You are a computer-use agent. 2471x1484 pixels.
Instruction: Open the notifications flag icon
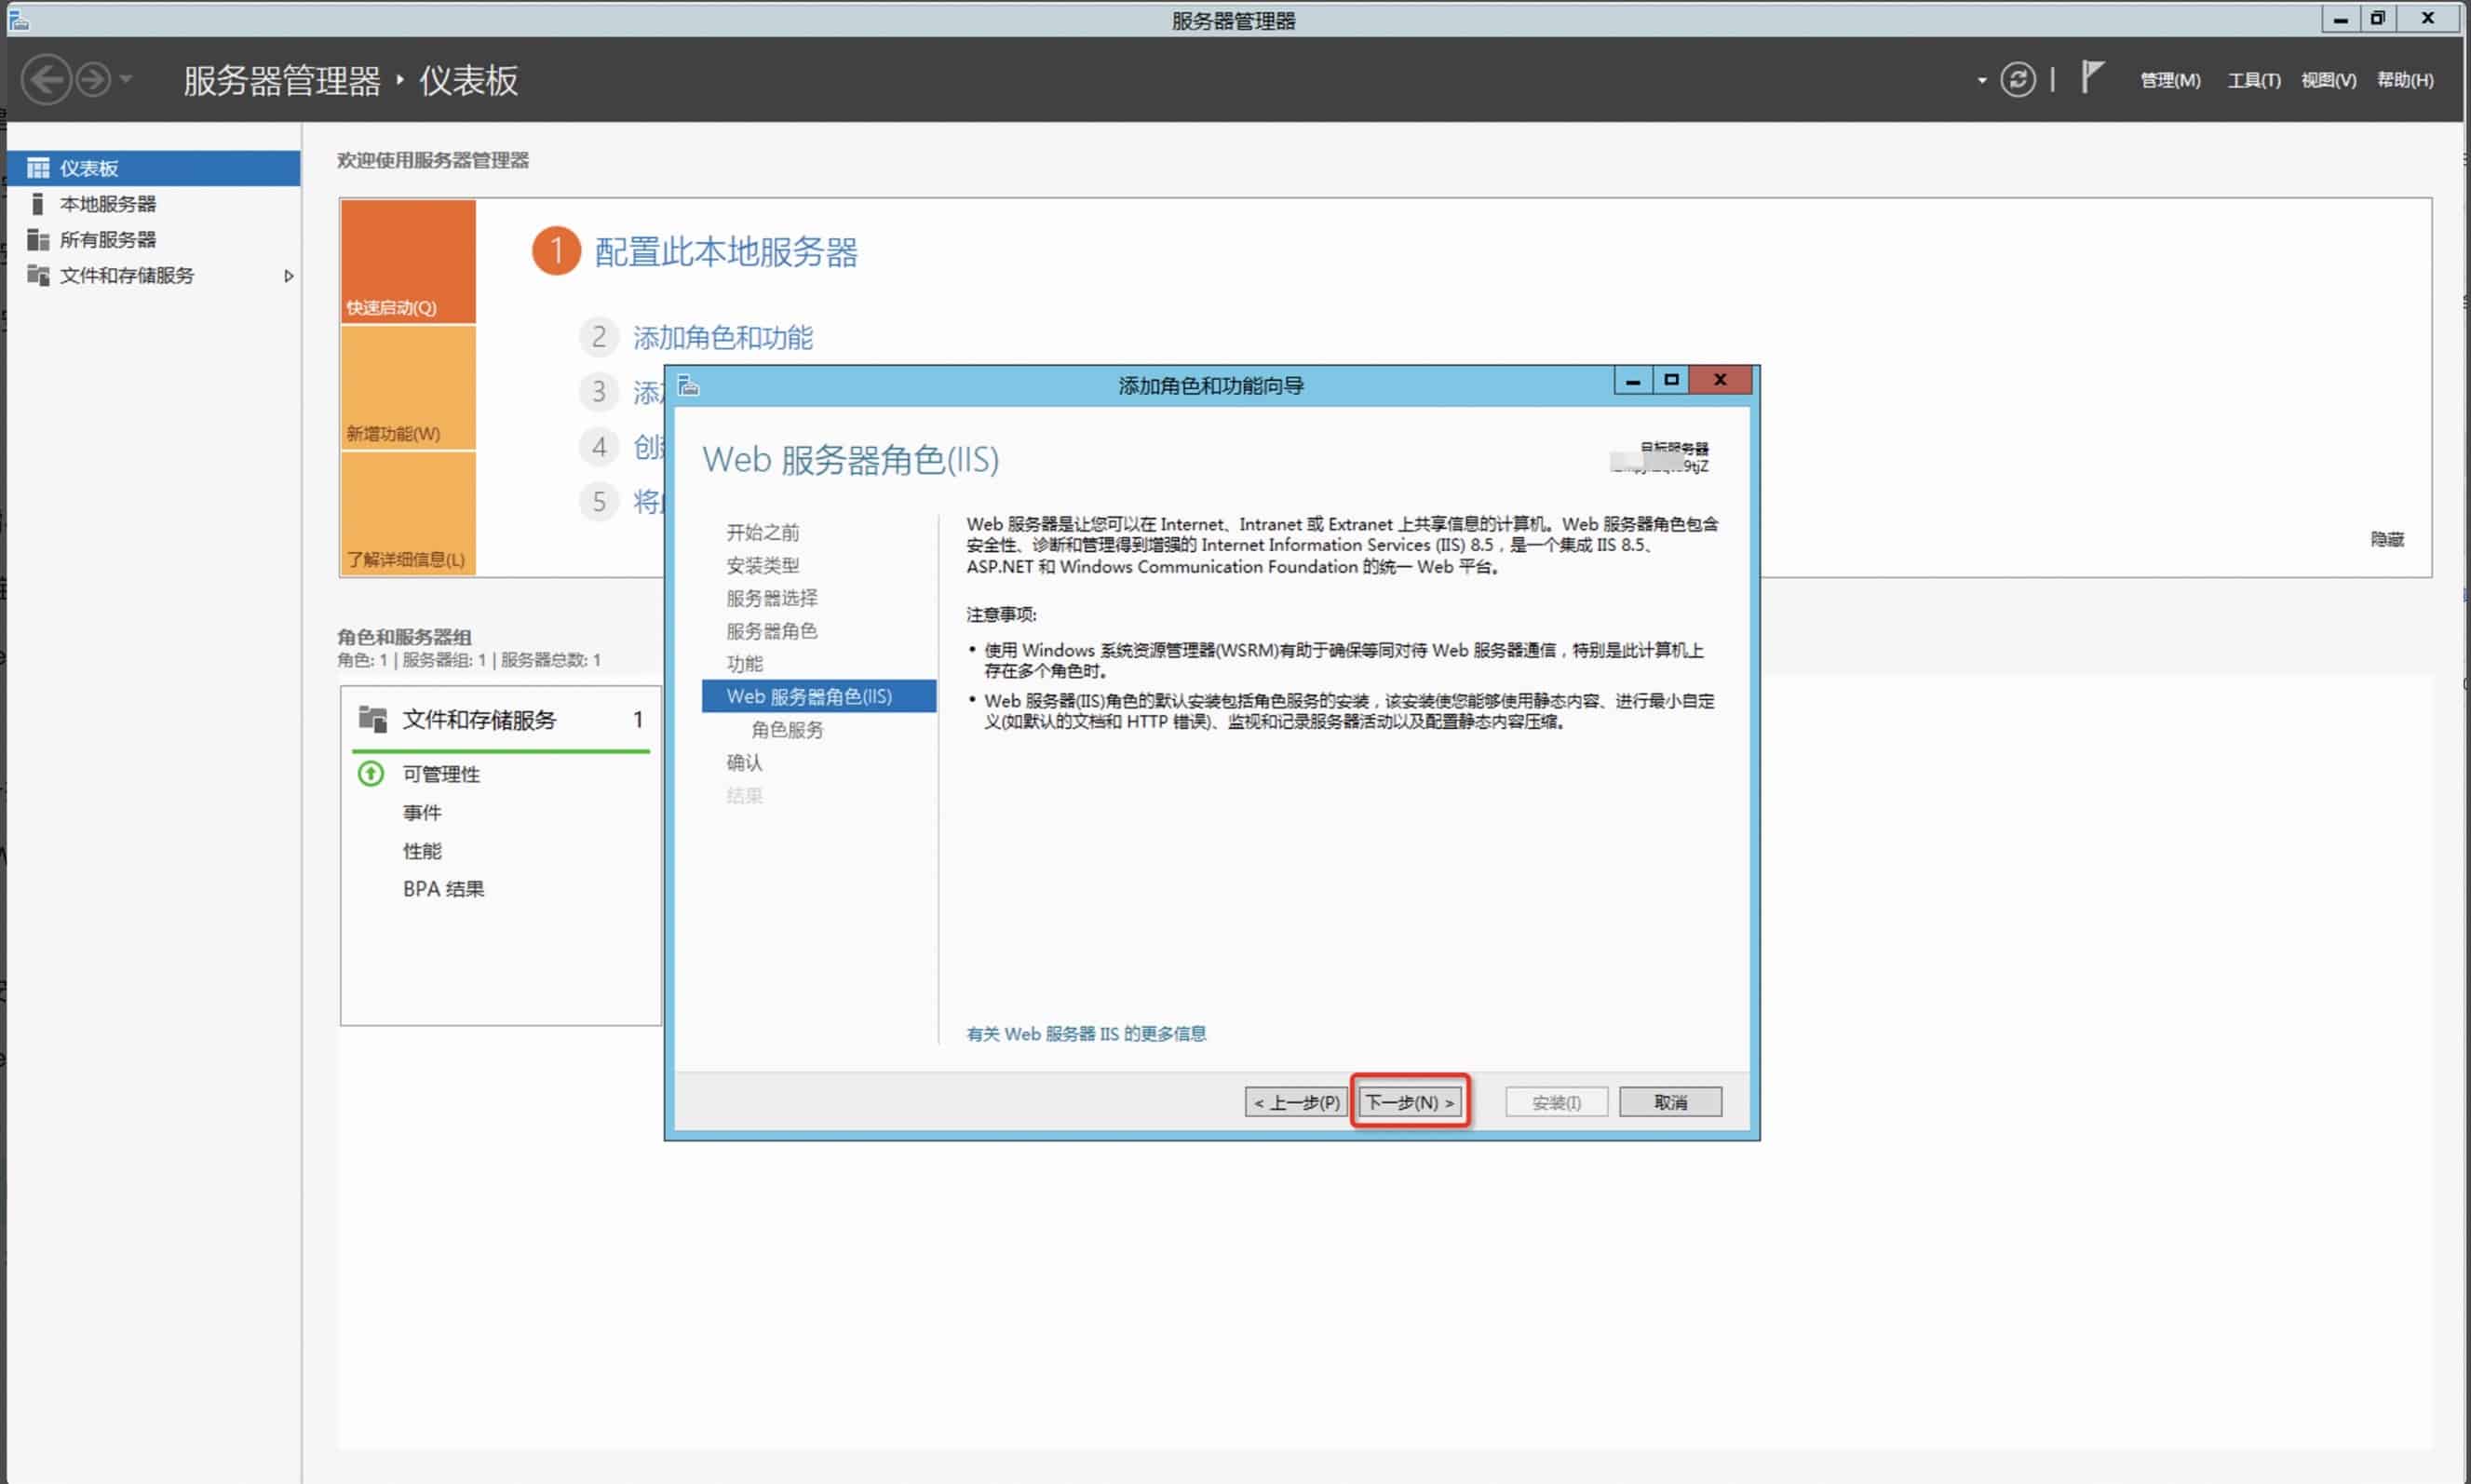click(x=2092, y=77)
